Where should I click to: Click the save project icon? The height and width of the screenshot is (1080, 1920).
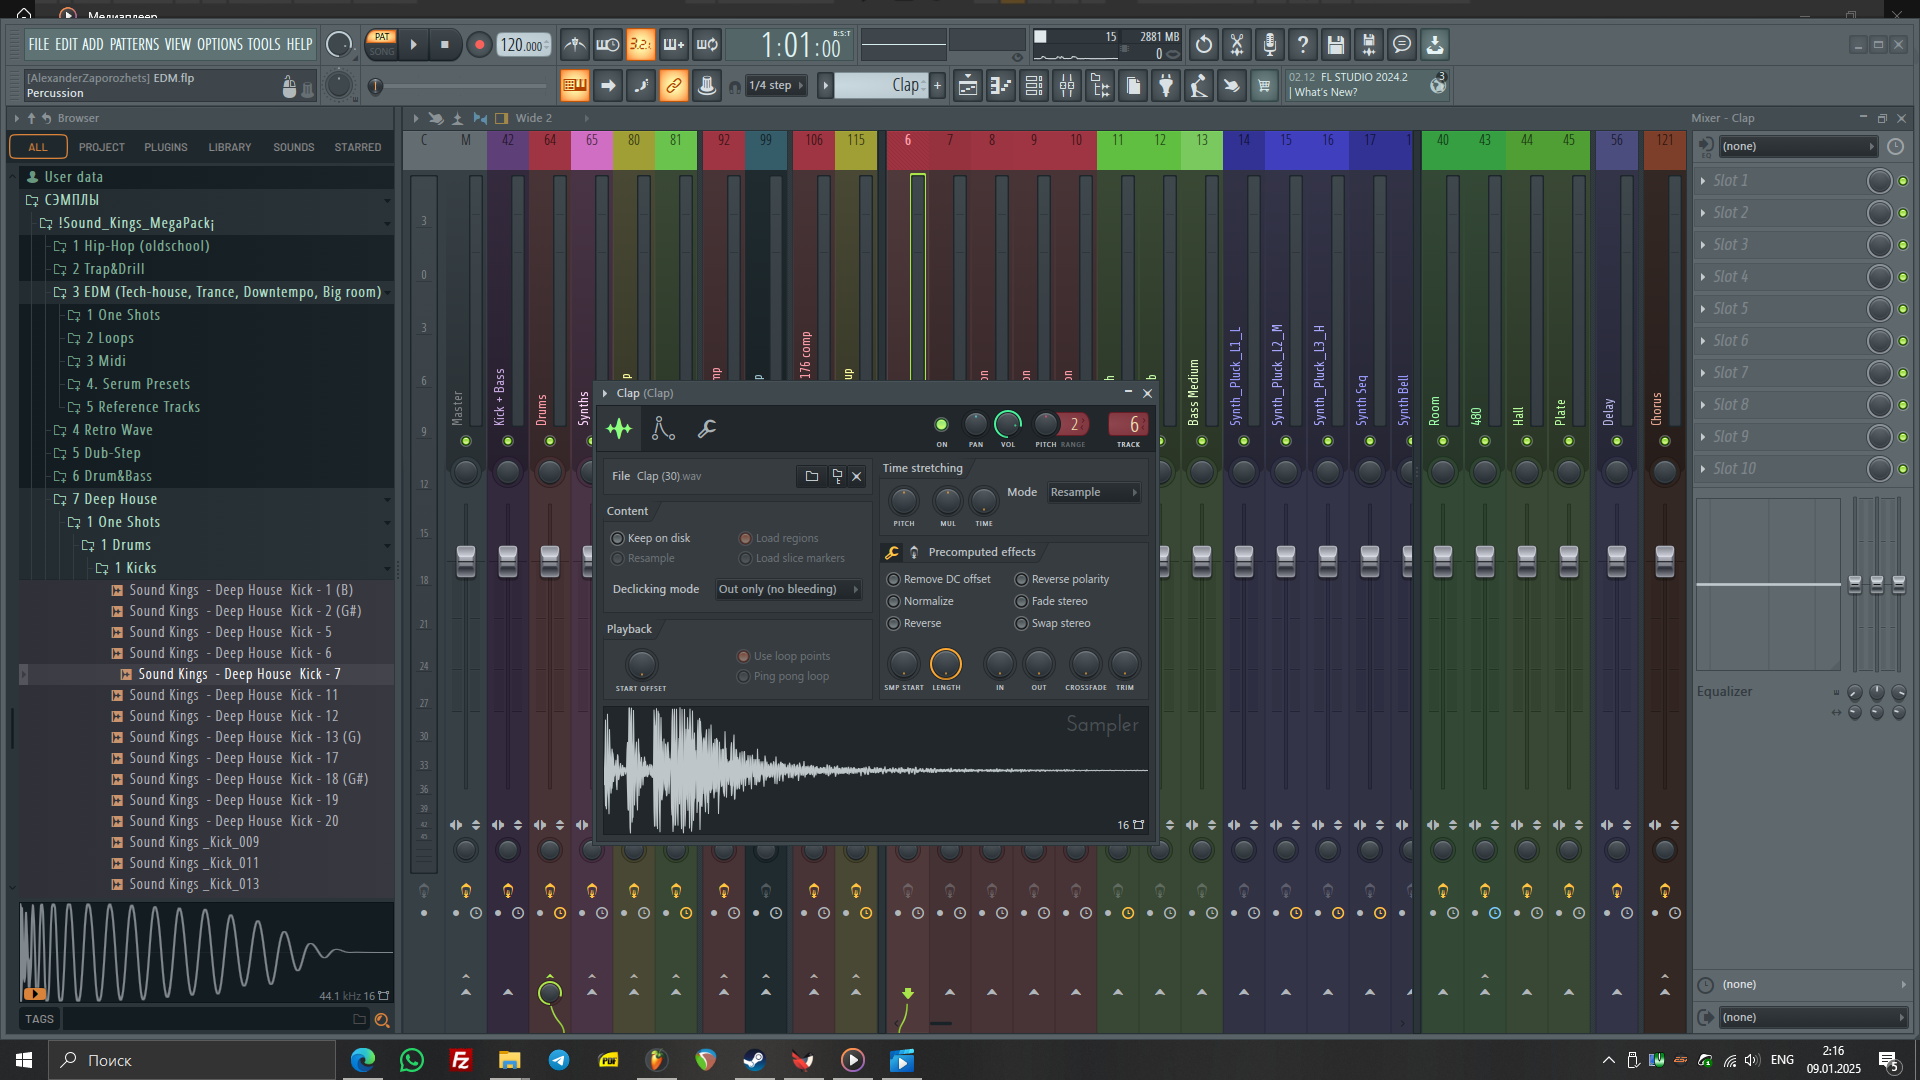1336,44
